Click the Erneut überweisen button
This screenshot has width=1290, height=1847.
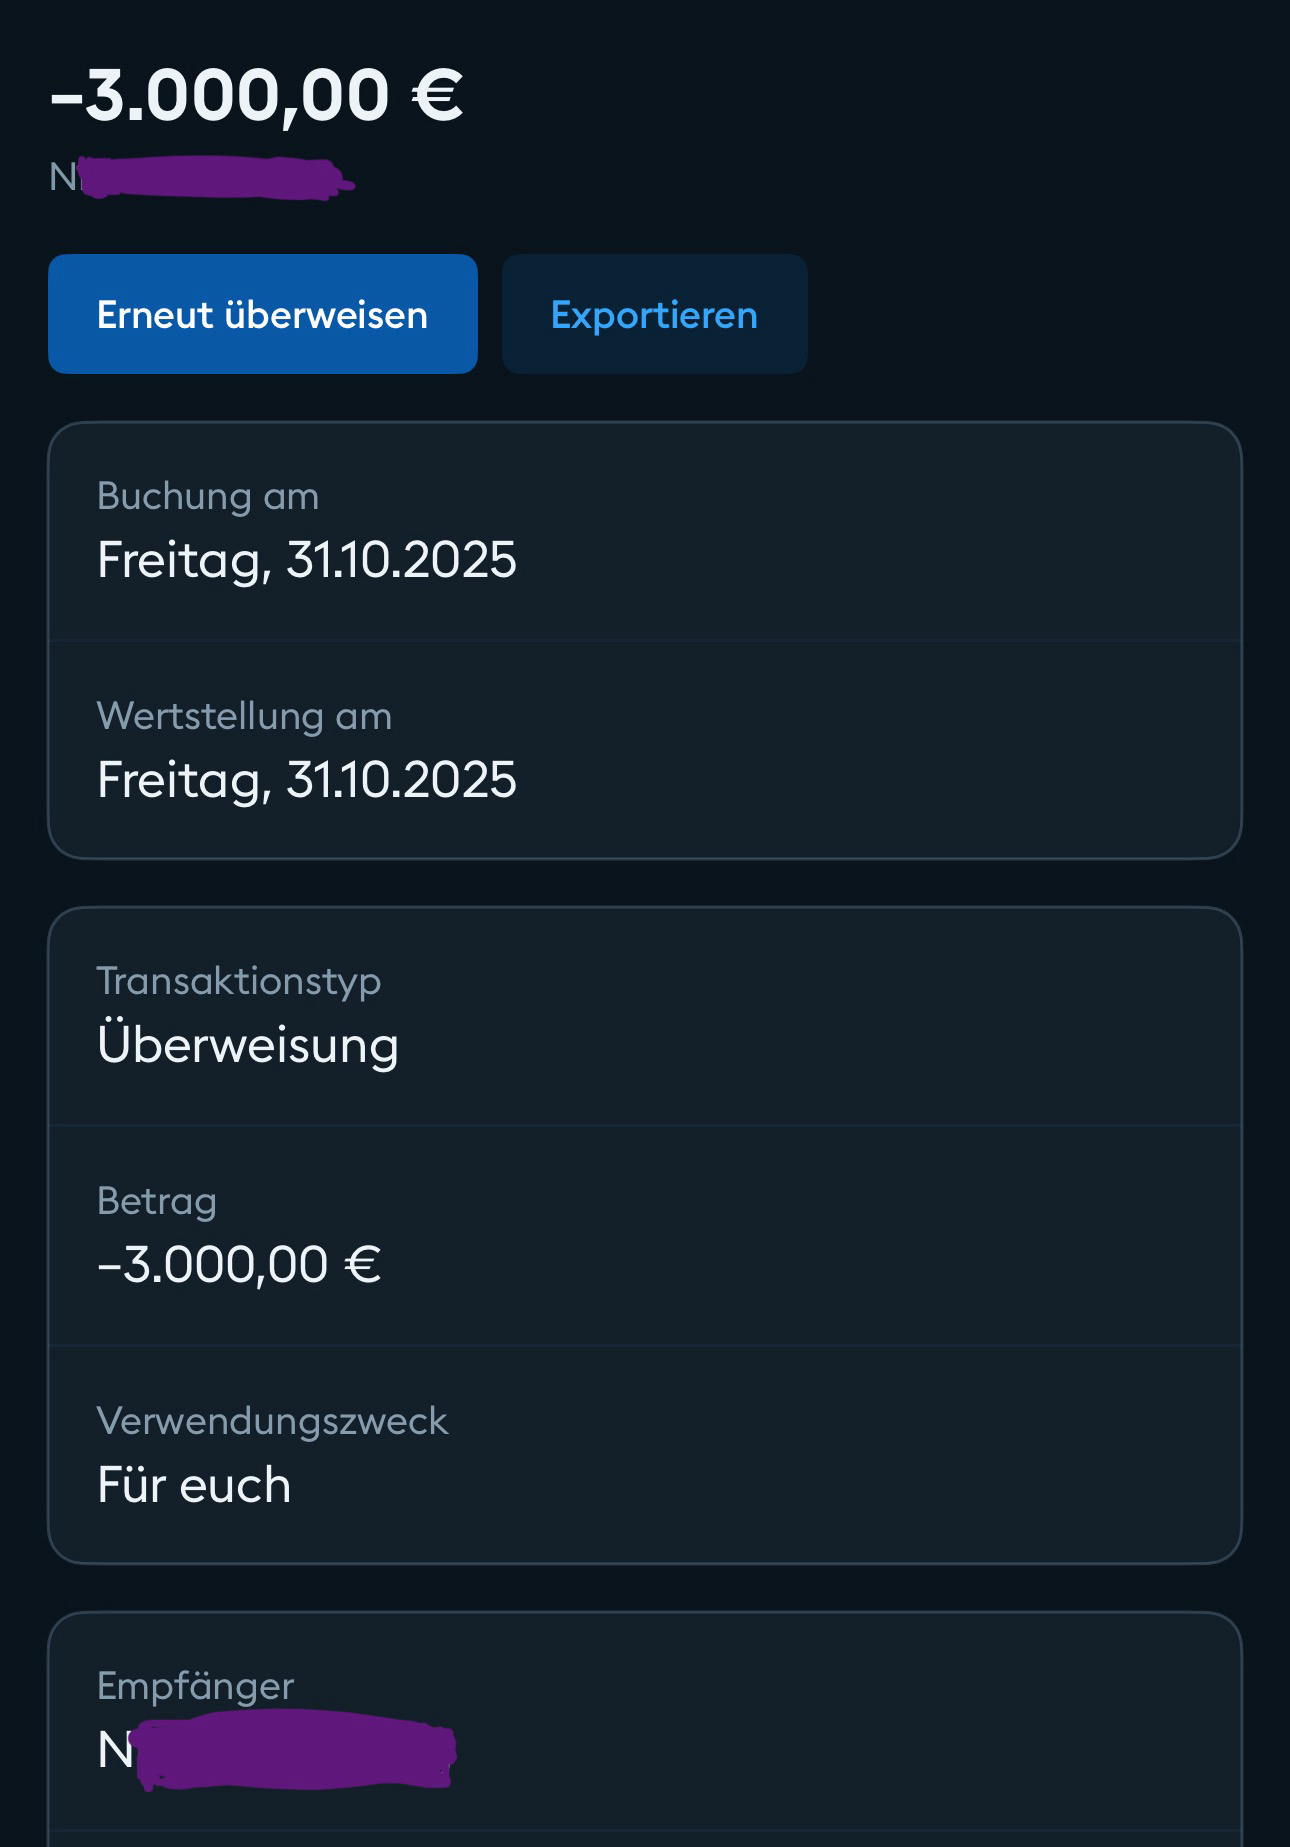(262, 314)
